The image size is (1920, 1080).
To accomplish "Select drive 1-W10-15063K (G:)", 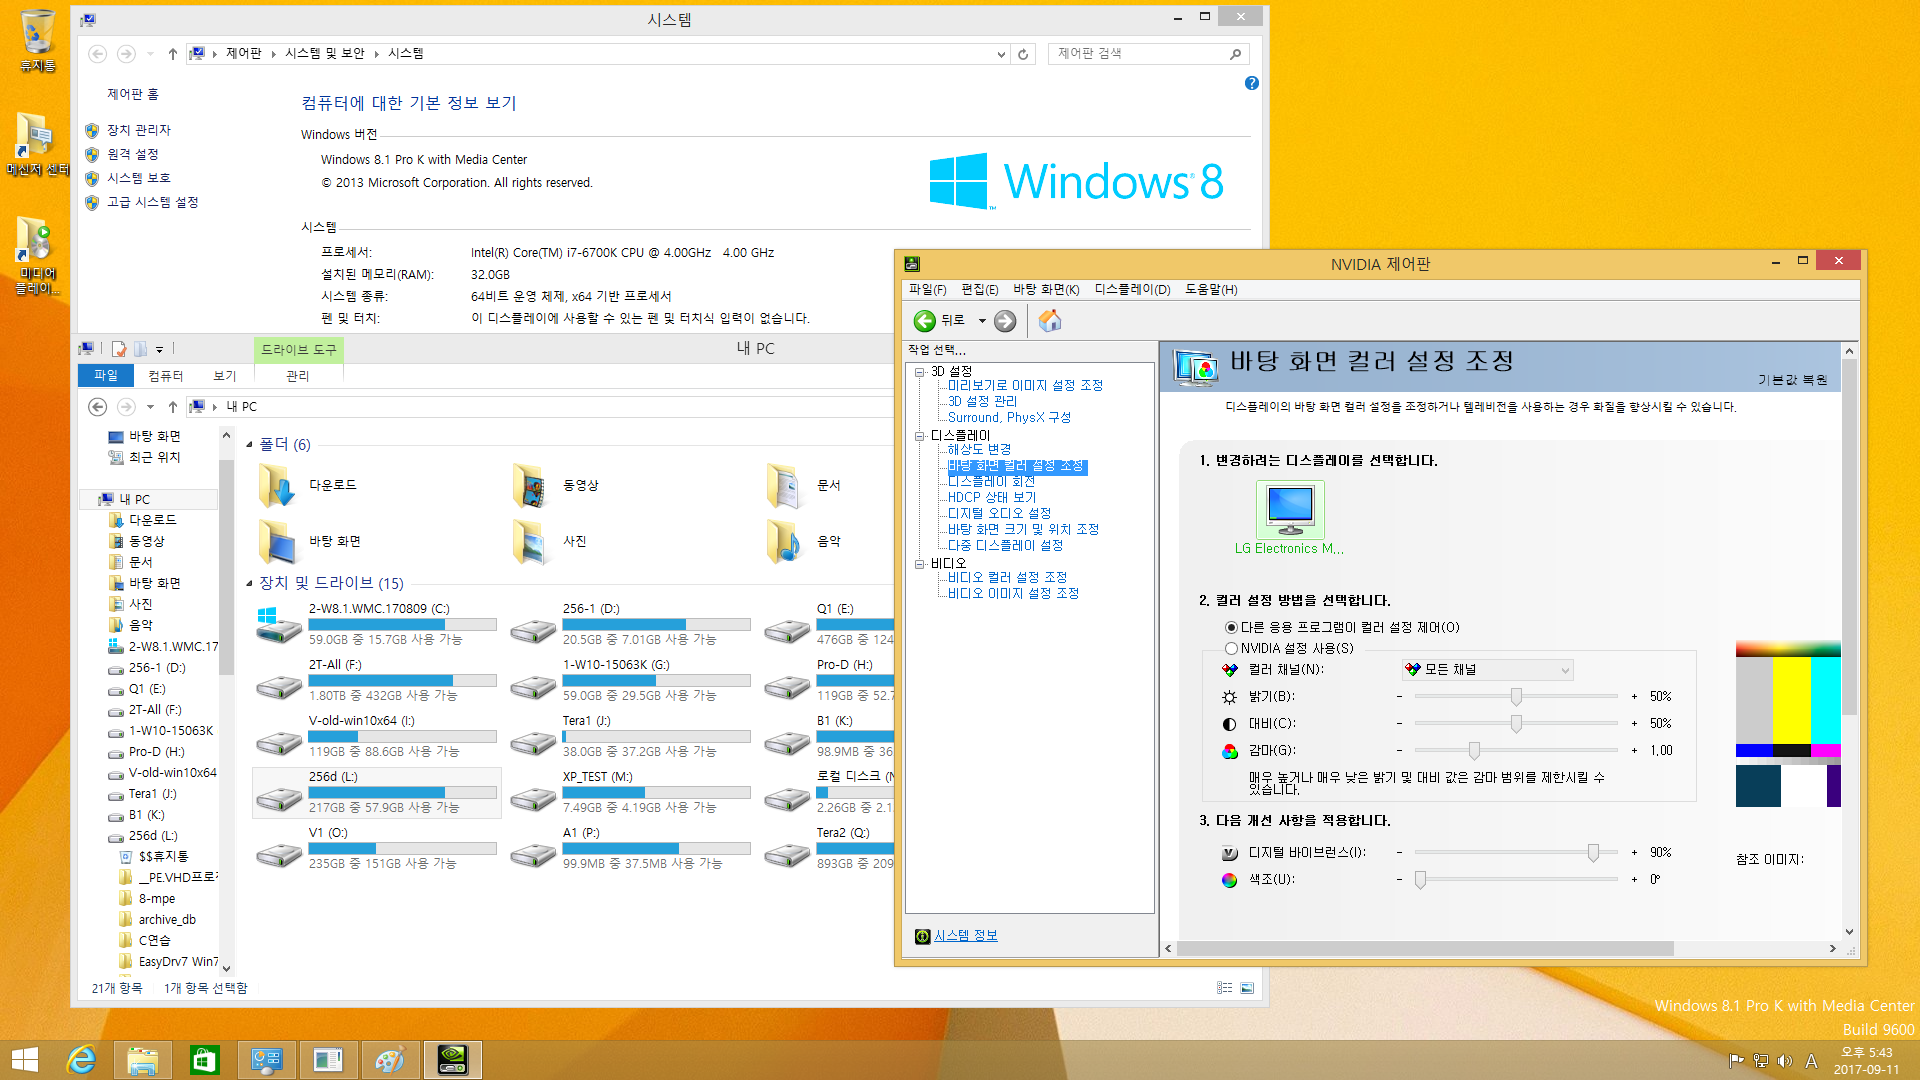I will point(631,680).
